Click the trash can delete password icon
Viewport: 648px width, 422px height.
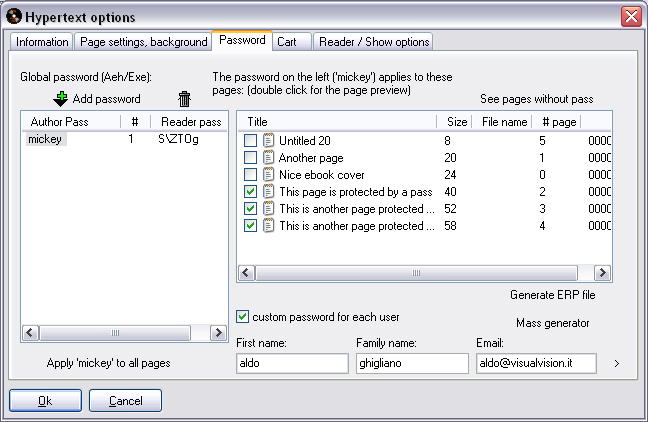[184, 99]
